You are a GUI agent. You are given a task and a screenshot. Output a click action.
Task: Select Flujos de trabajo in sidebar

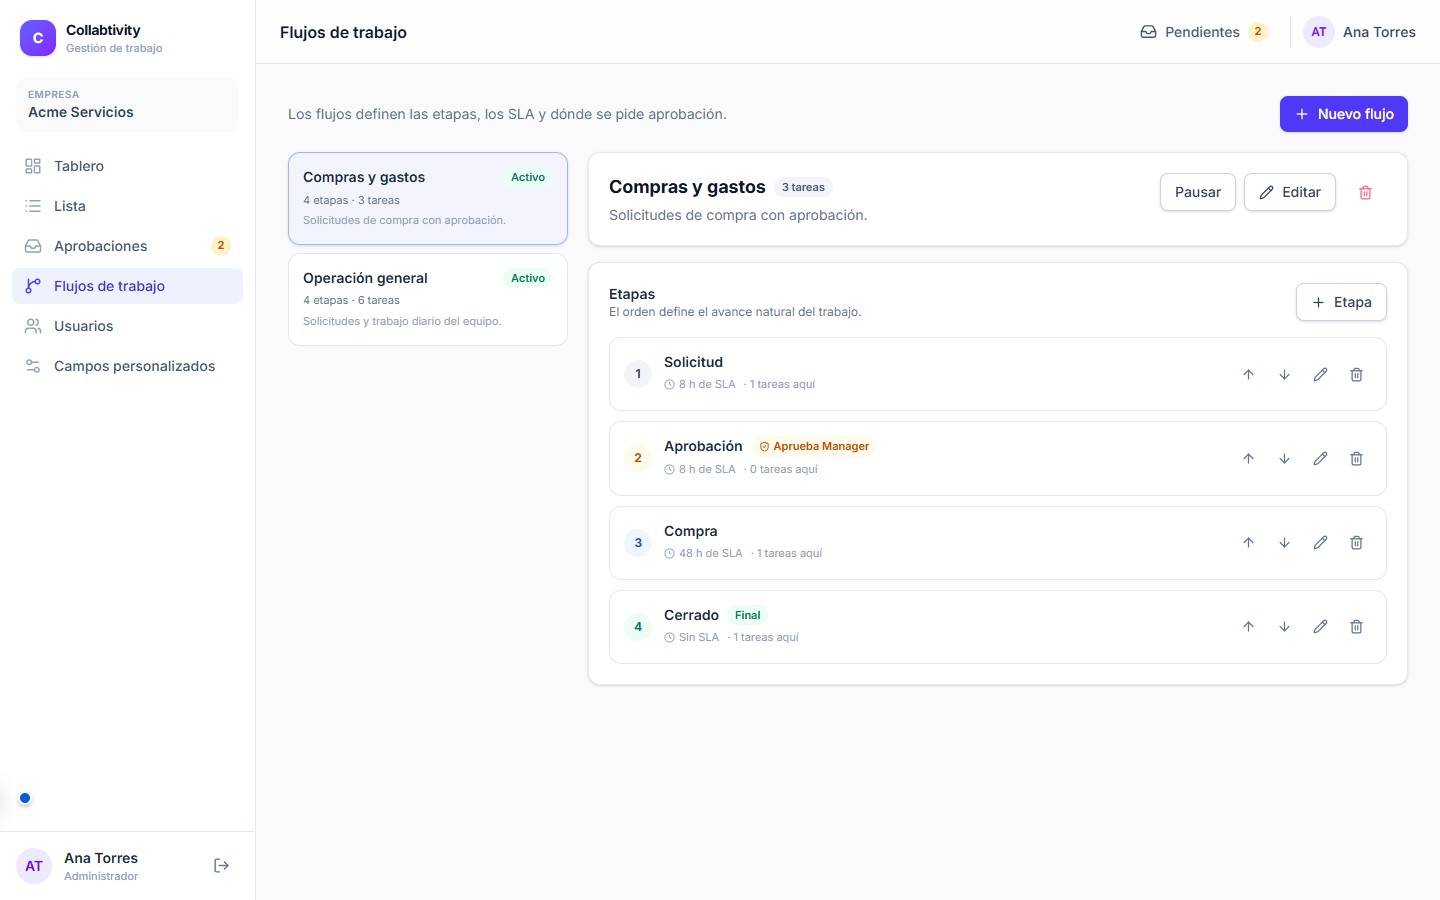pos(127,286)
